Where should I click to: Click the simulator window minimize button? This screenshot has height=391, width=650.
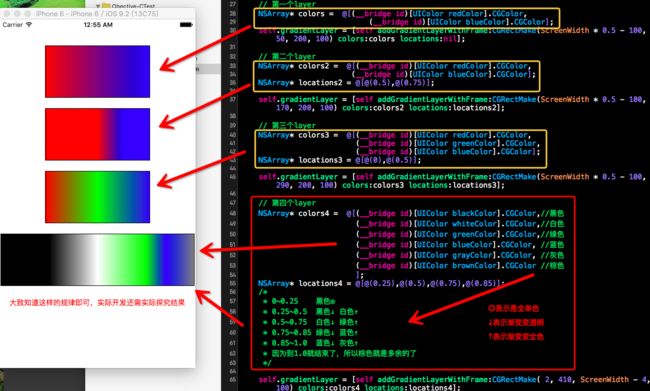17,14
